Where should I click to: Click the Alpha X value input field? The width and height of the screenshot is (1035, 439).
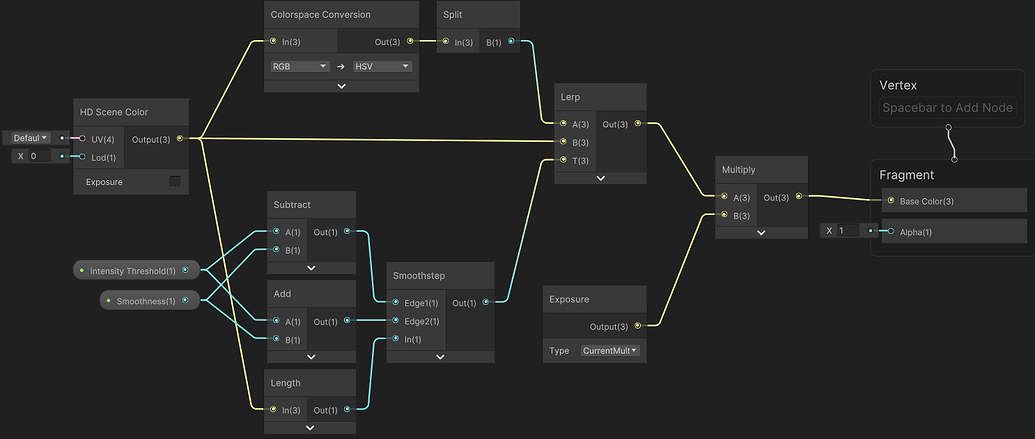coord(849,231)
